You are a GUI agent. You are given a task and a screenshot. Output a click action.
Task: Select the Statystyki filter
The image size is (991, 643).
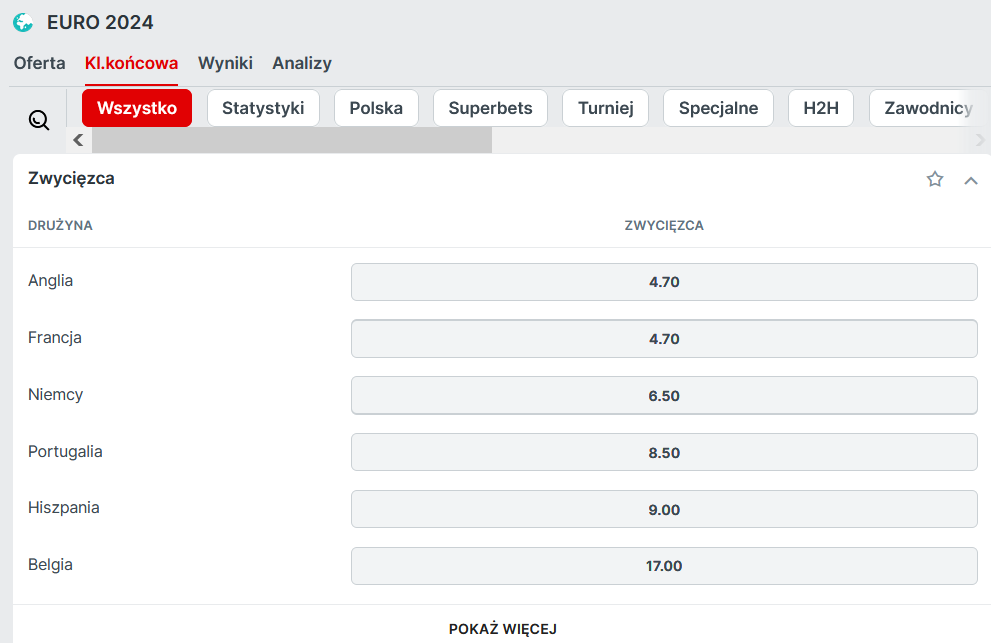[263, 108]
